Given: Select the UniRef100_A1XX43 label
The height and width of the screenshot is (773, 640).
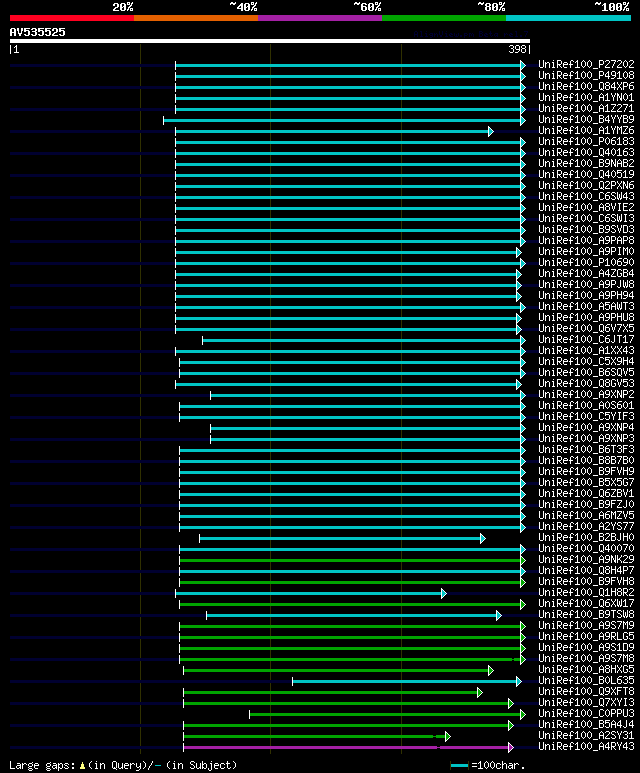Looking at the screenshot, I should click(586, 351).
